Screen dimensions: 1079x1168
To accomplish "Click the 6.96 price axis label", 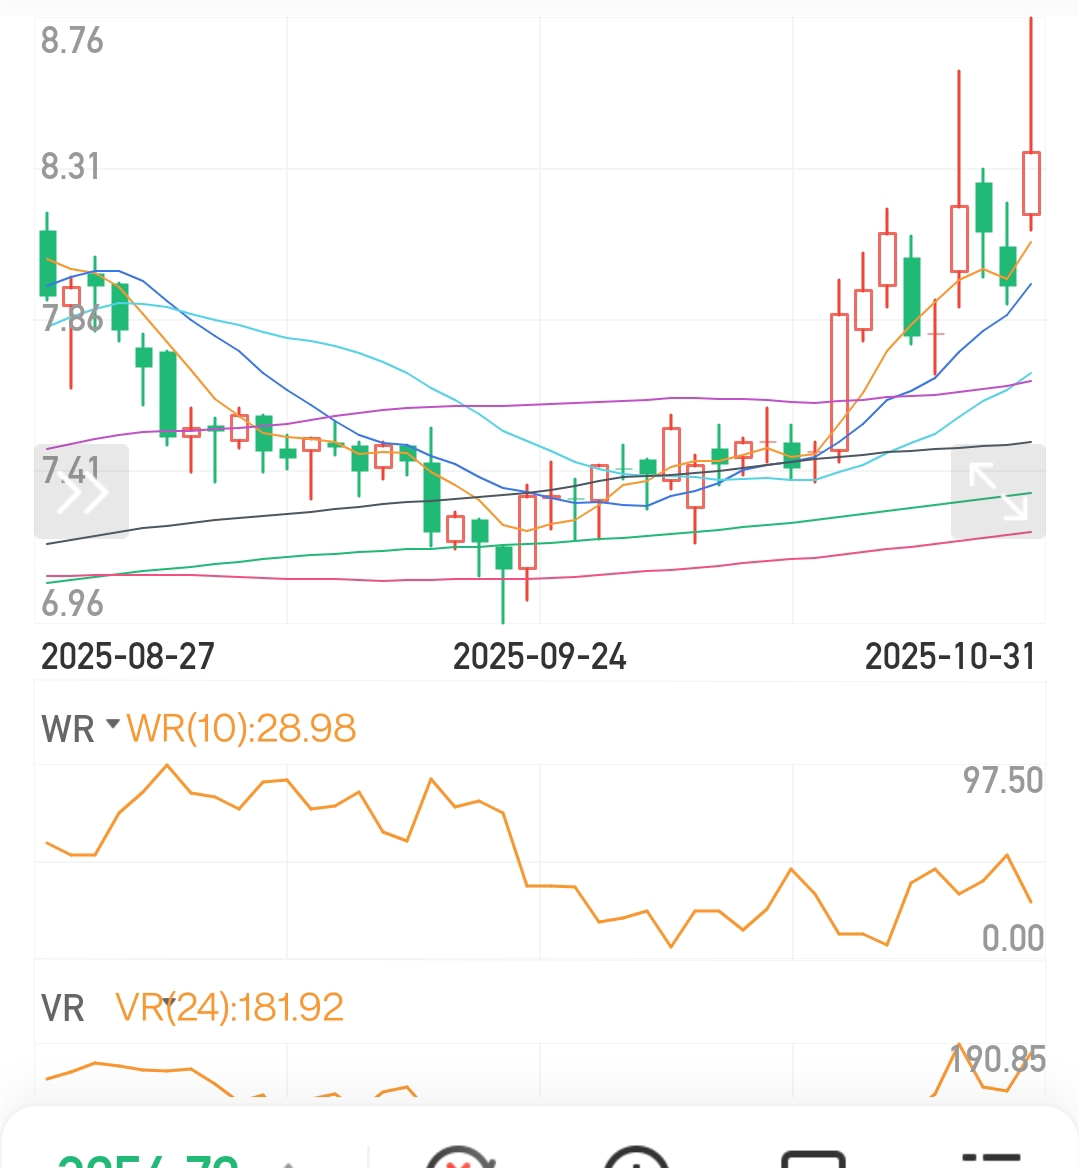I will 72,603.
